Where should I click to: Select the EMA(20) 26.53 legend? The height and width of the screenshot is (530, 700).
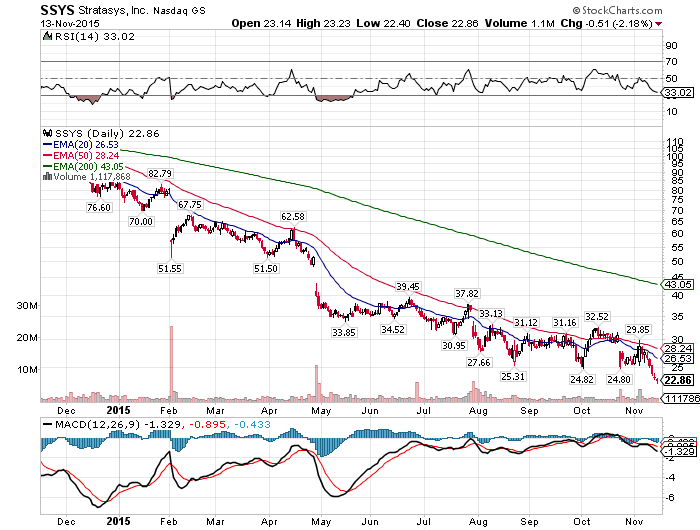pyautogui.click(x=81, y=144)
